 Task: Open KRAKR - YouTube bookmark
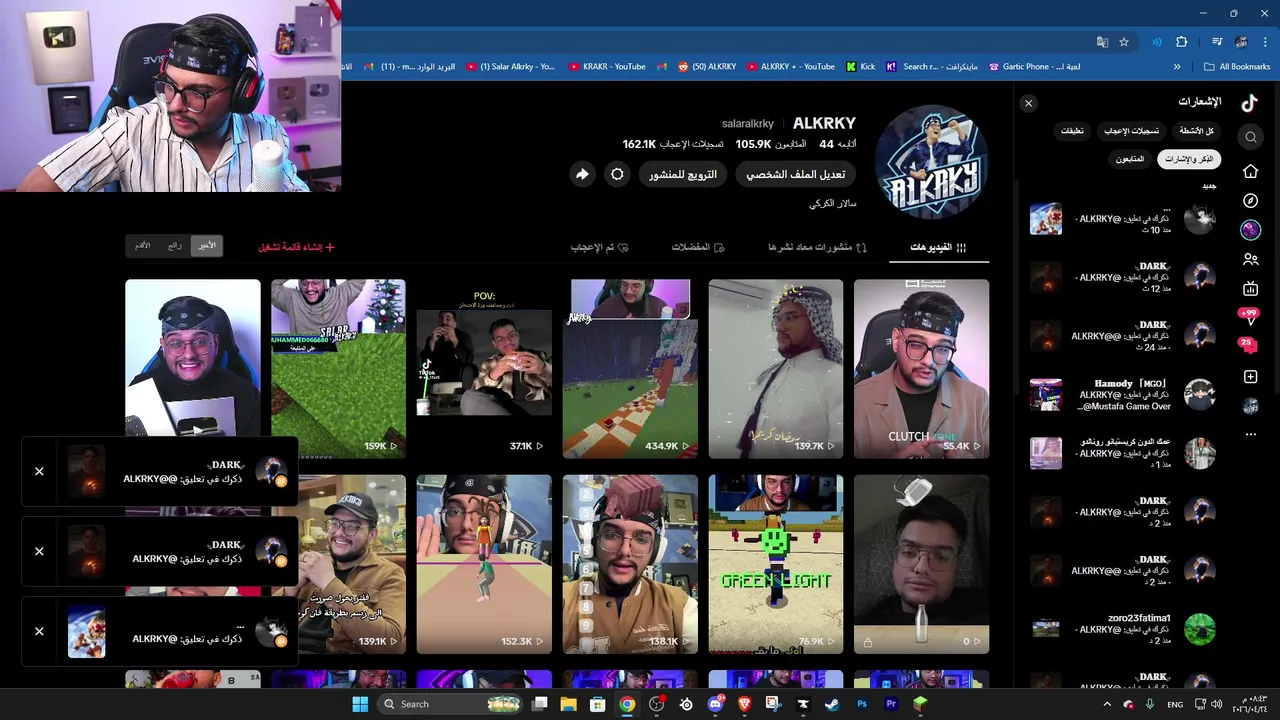607,67
